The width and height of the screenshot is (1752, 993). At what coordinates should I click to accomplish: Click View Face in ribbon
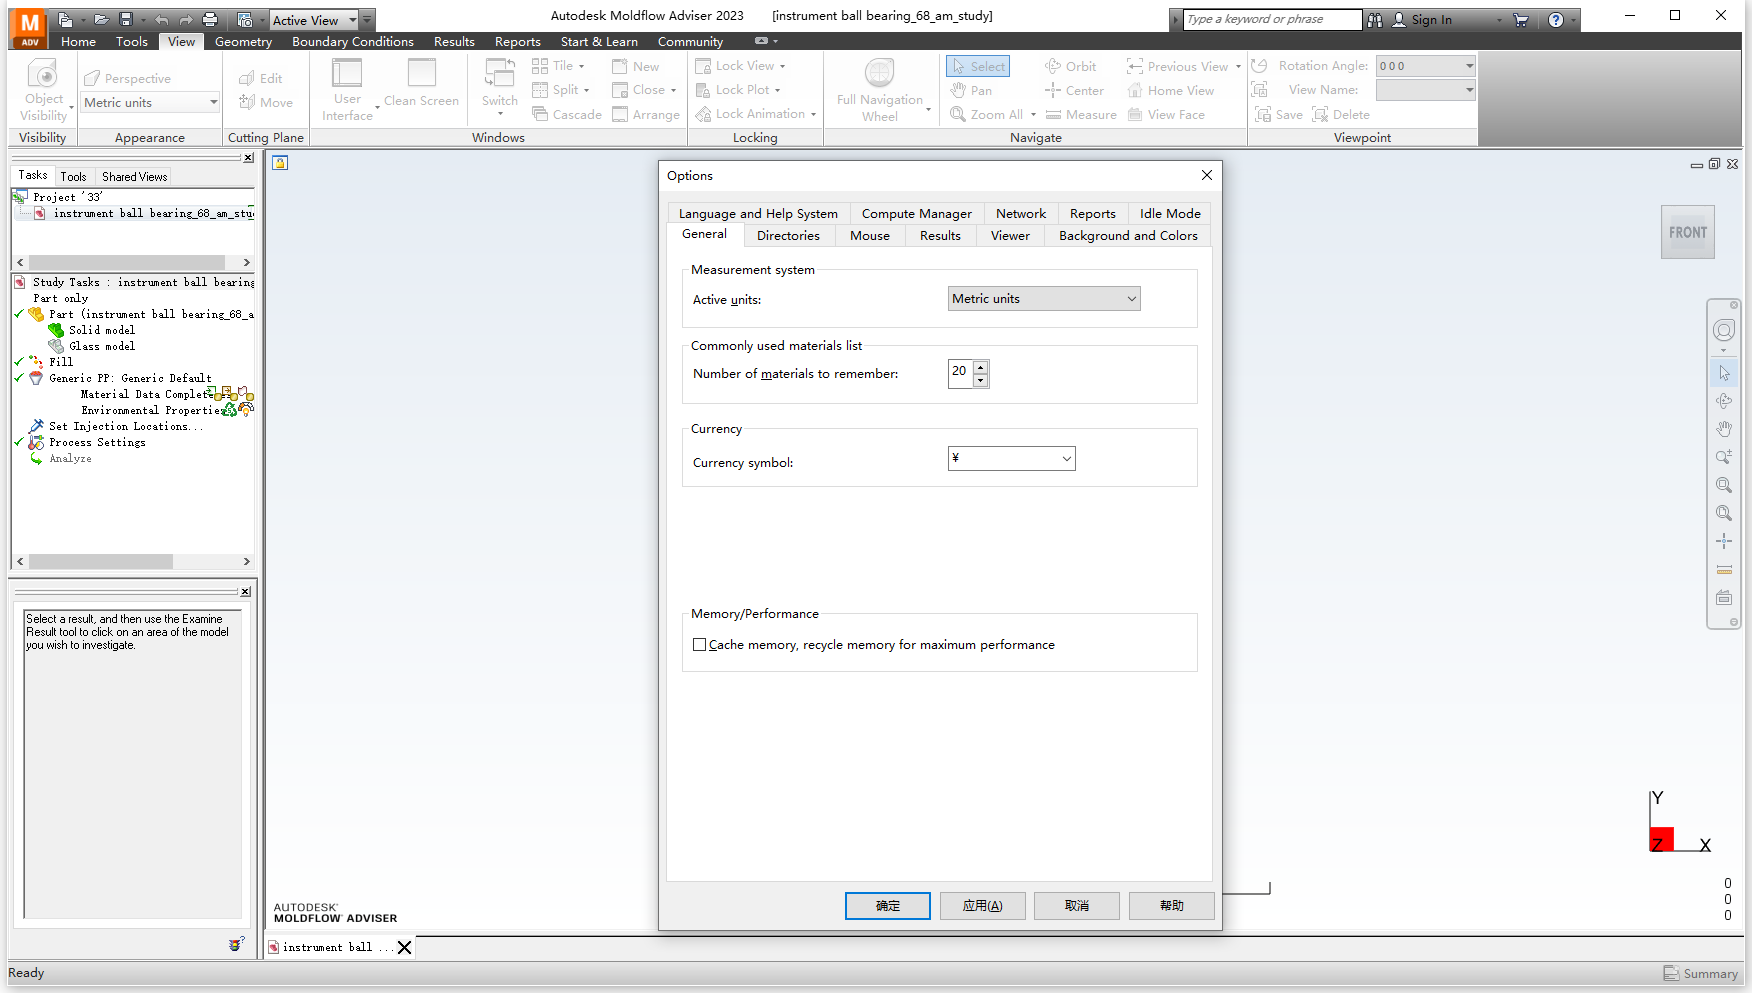[1166, 114]
